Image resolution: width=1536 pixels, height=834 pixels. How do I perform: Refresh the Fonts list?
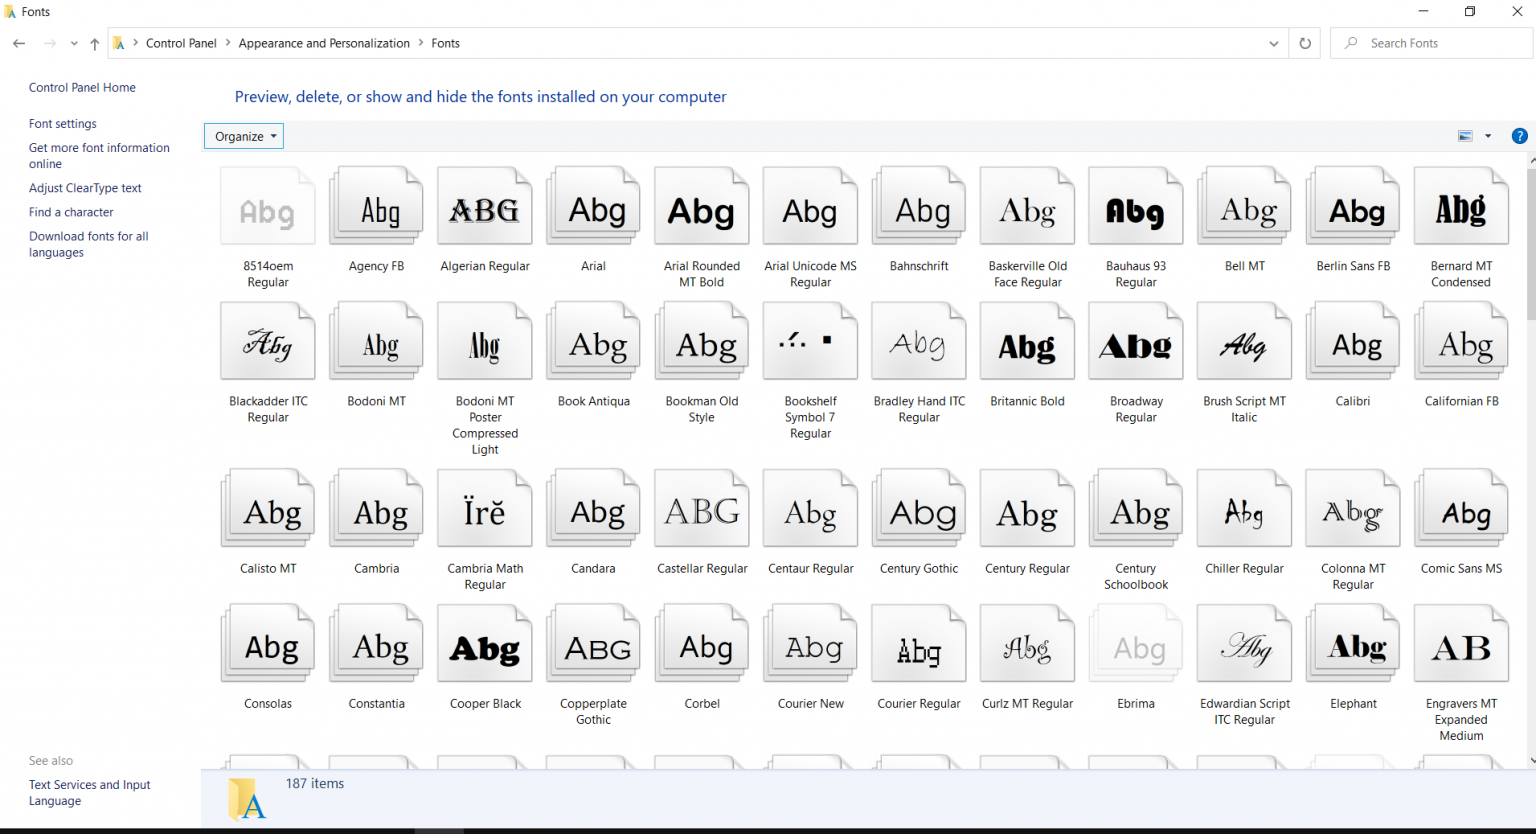[1305, 43]
